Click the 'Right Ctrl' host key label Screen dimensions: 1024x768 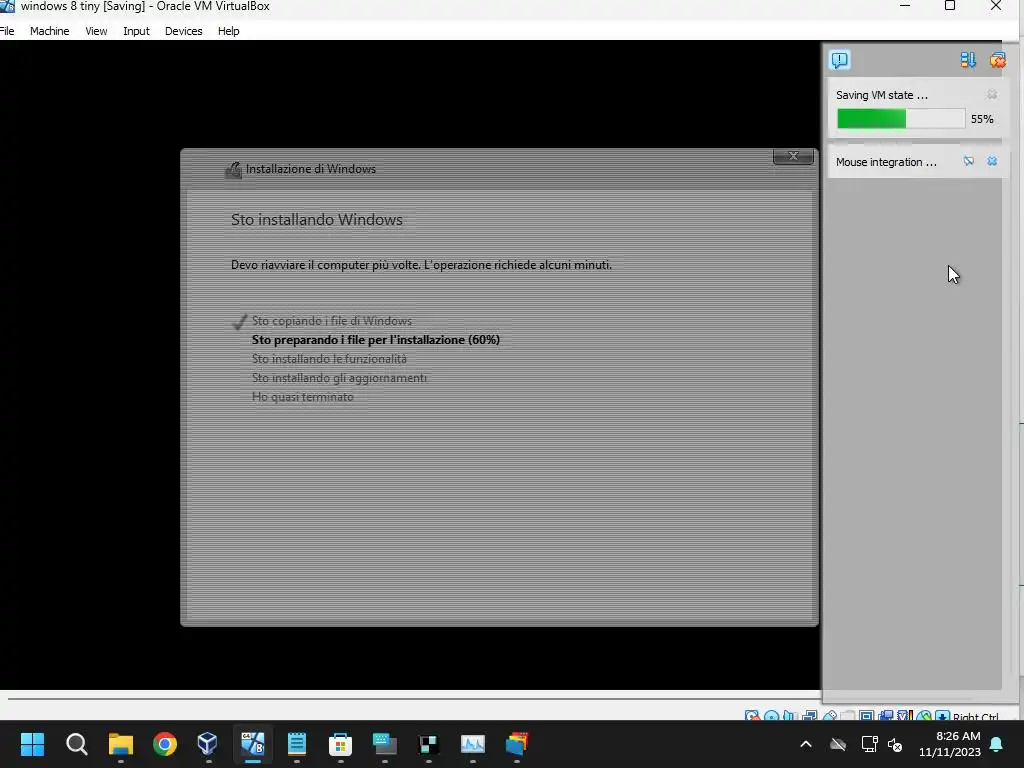point(976,717)
